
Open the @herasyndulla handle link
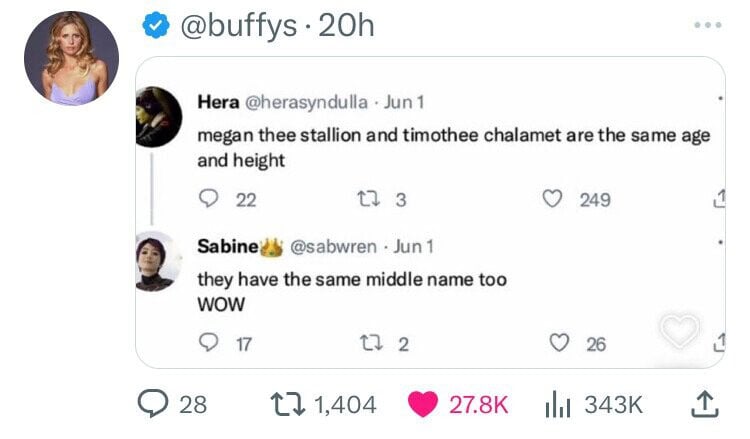(x=307, y=102)
